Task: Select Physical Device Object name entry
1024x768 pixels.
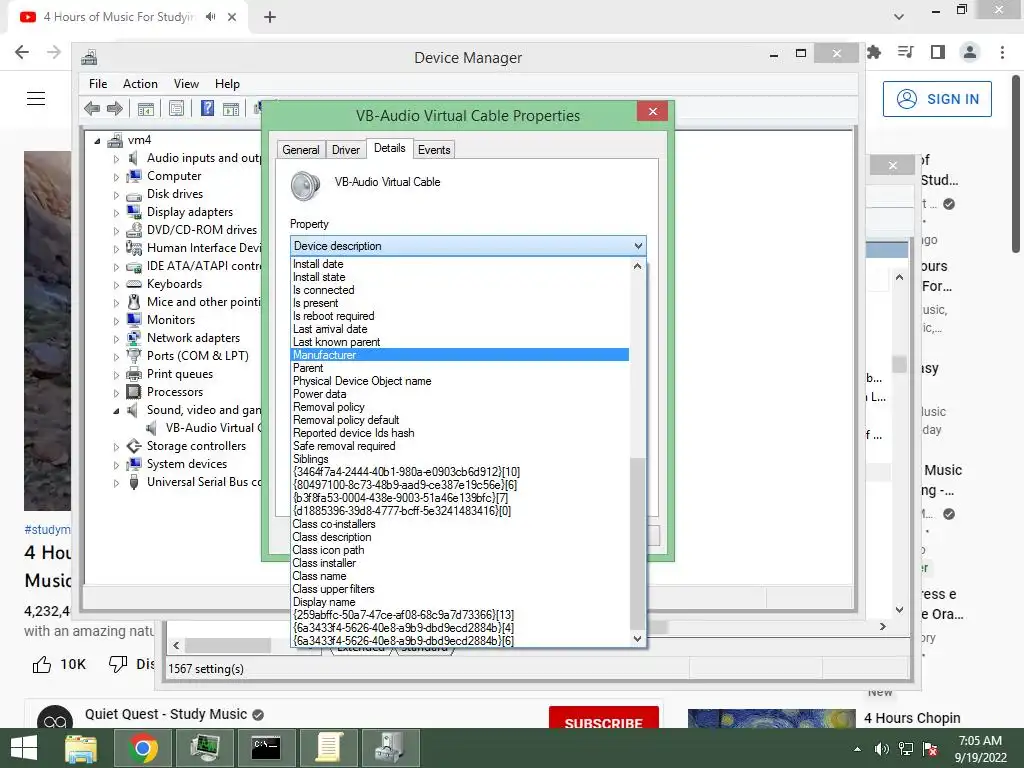Action: [460, 381]
